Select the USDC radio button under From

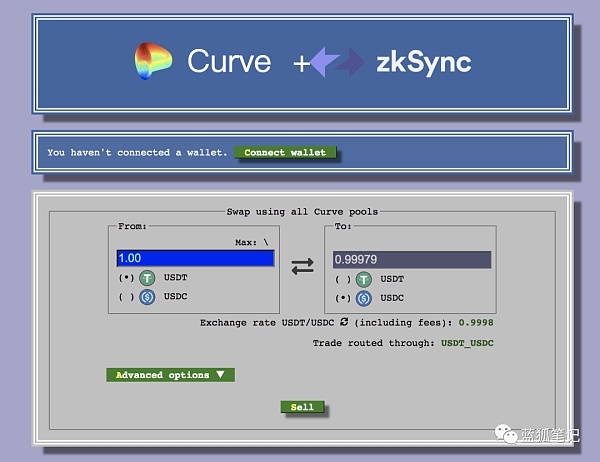pyautogui.click(x=126, y=298)
